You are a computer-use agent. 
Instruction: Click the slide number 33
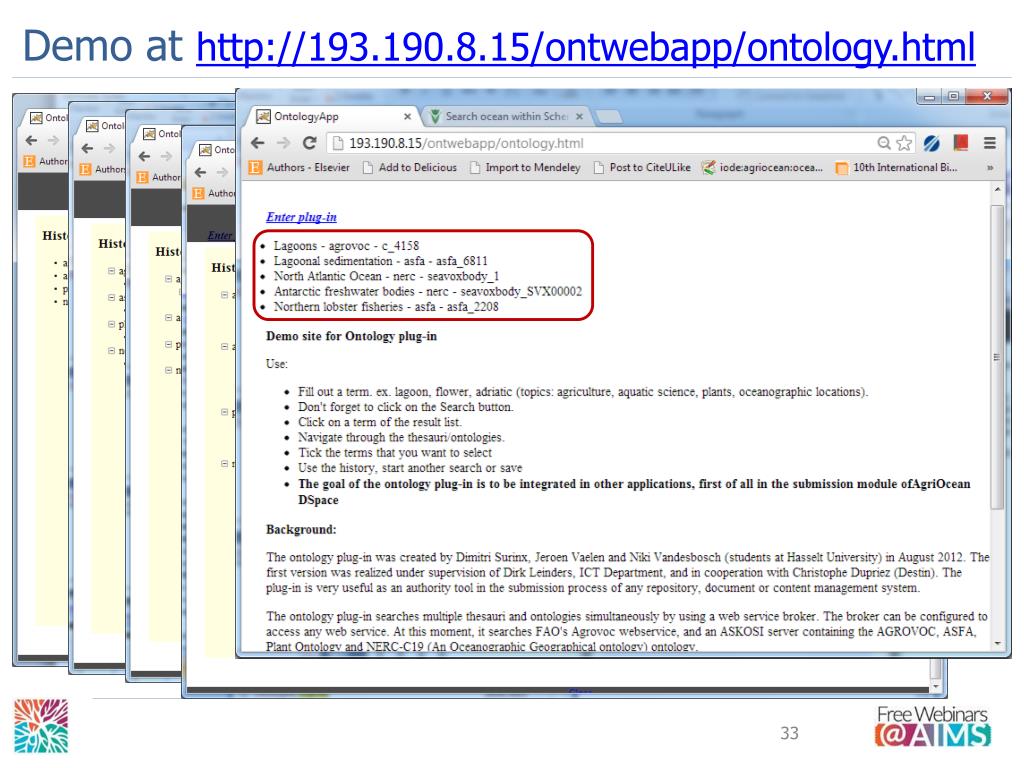[789, 733]
